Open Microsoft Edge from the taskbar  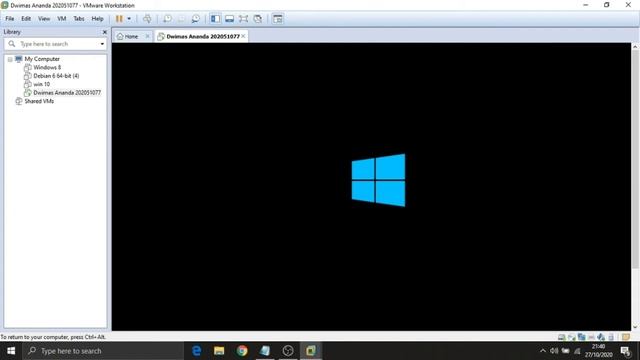[196, 351]
